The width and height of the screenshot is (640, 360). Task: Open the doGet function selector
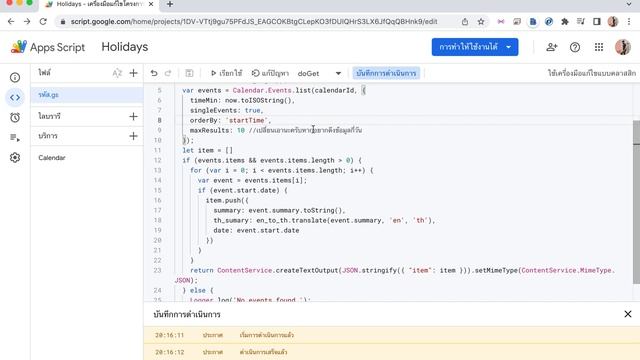319,73
